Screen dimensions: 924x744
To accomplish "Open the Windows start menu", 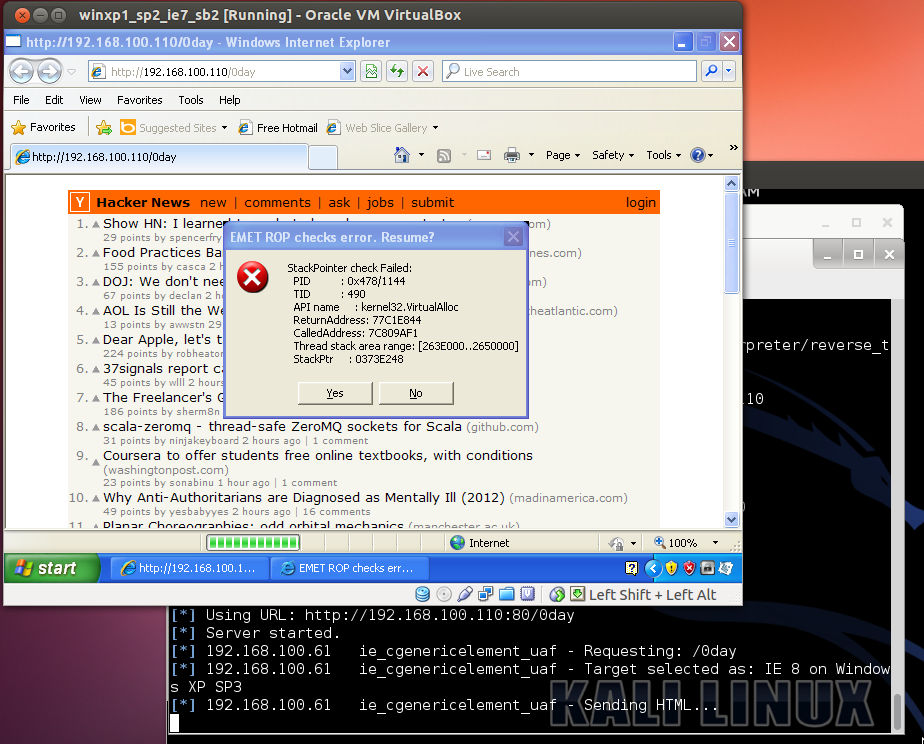I will 52,568.
